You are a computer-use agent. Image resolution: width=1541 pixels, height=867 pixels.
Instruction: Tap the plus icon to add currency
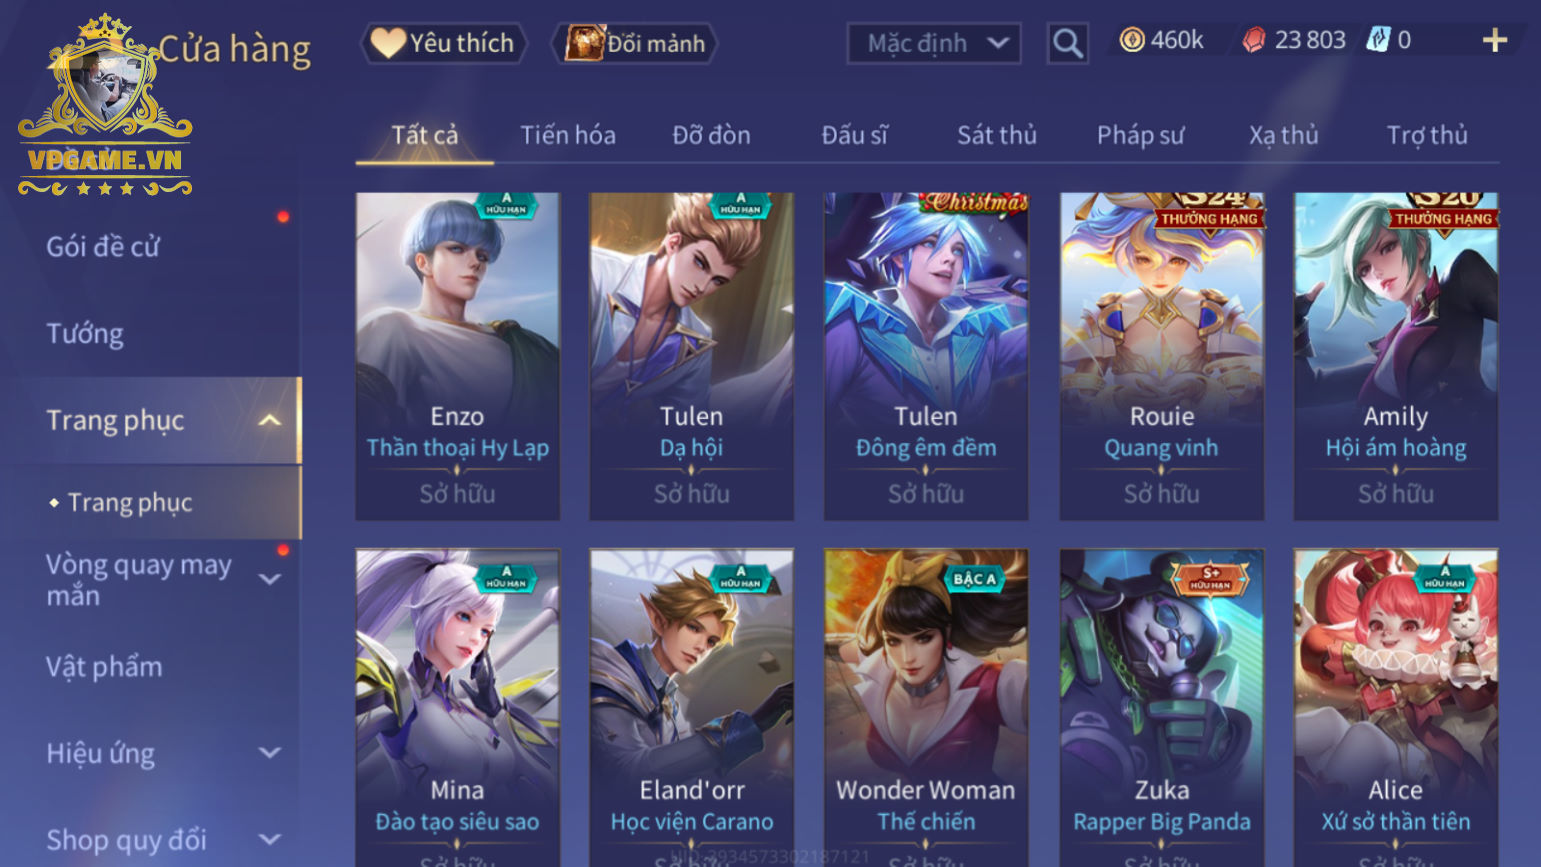(1494, 40)
